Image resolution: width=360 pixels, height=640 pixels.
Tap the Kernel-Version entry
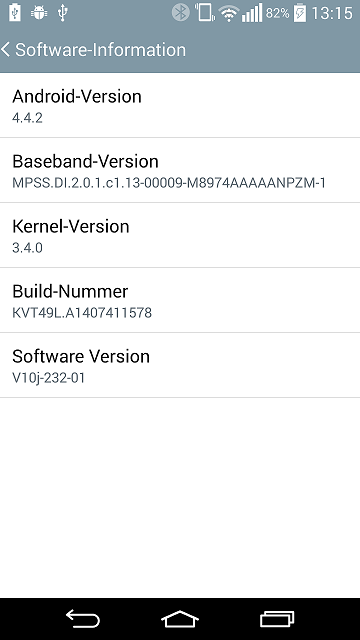coord(180,235)
